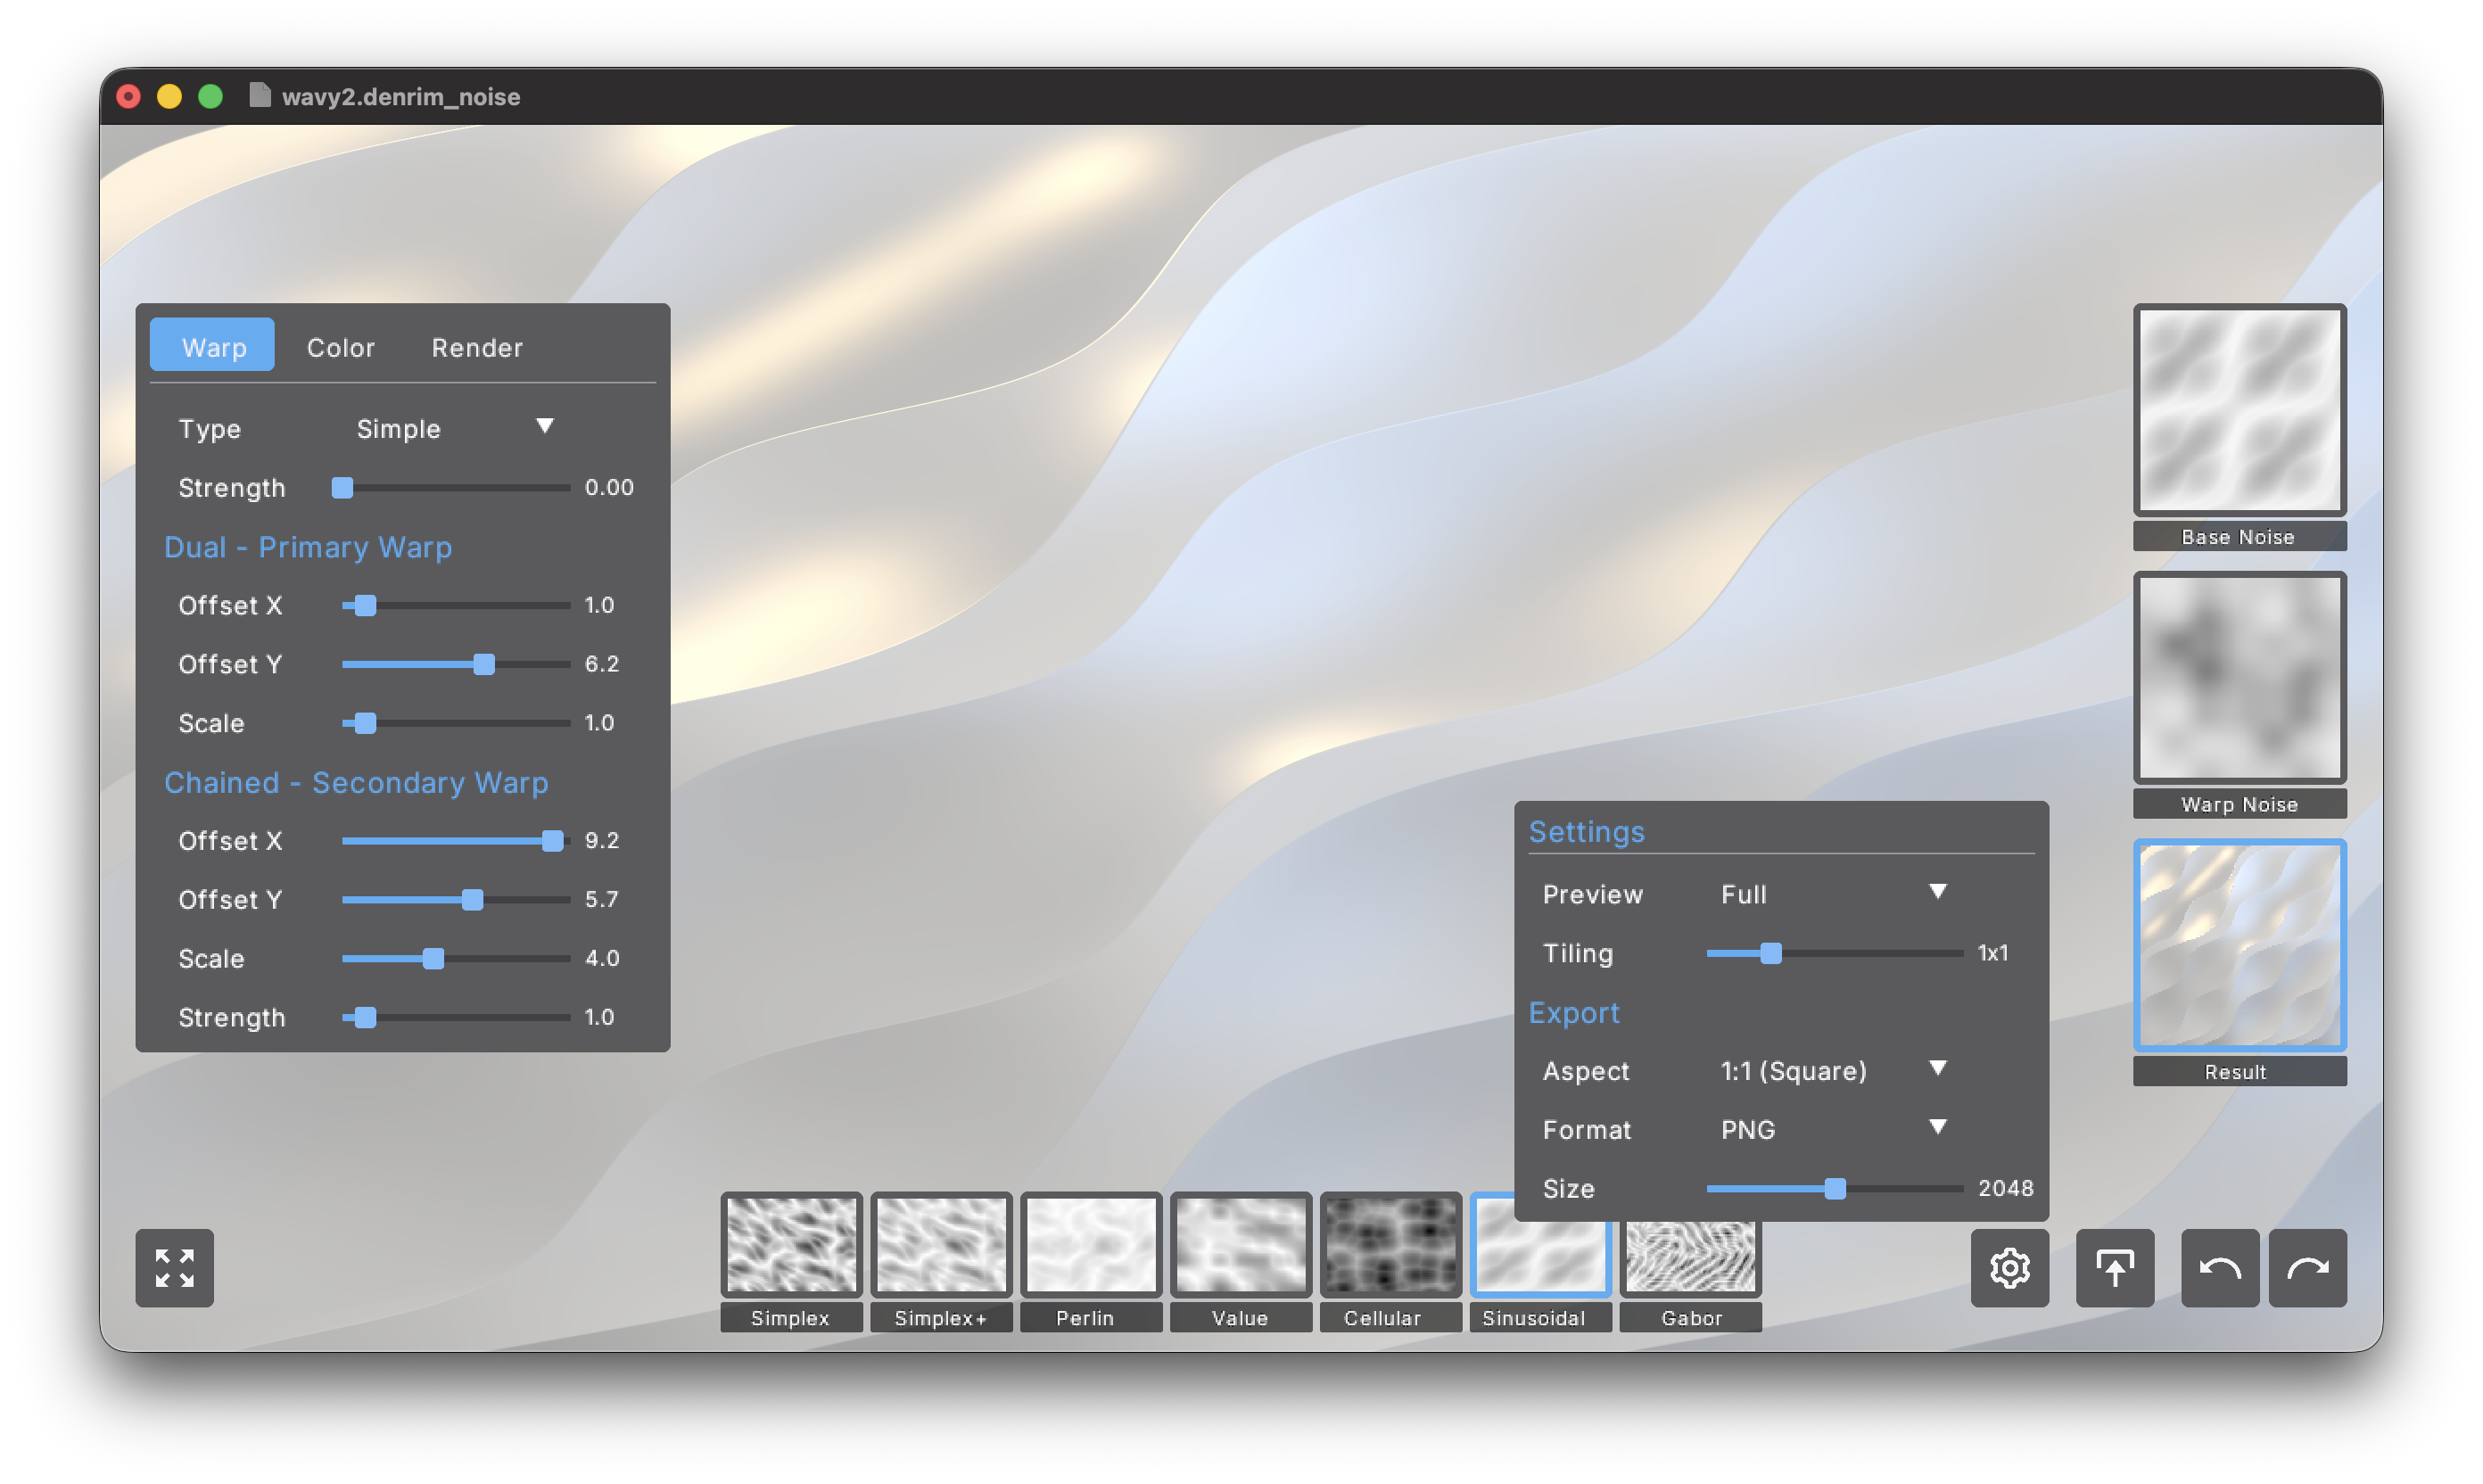Click the export upload icon
2483x1484 pixels.
(x=2115, y=1268)
